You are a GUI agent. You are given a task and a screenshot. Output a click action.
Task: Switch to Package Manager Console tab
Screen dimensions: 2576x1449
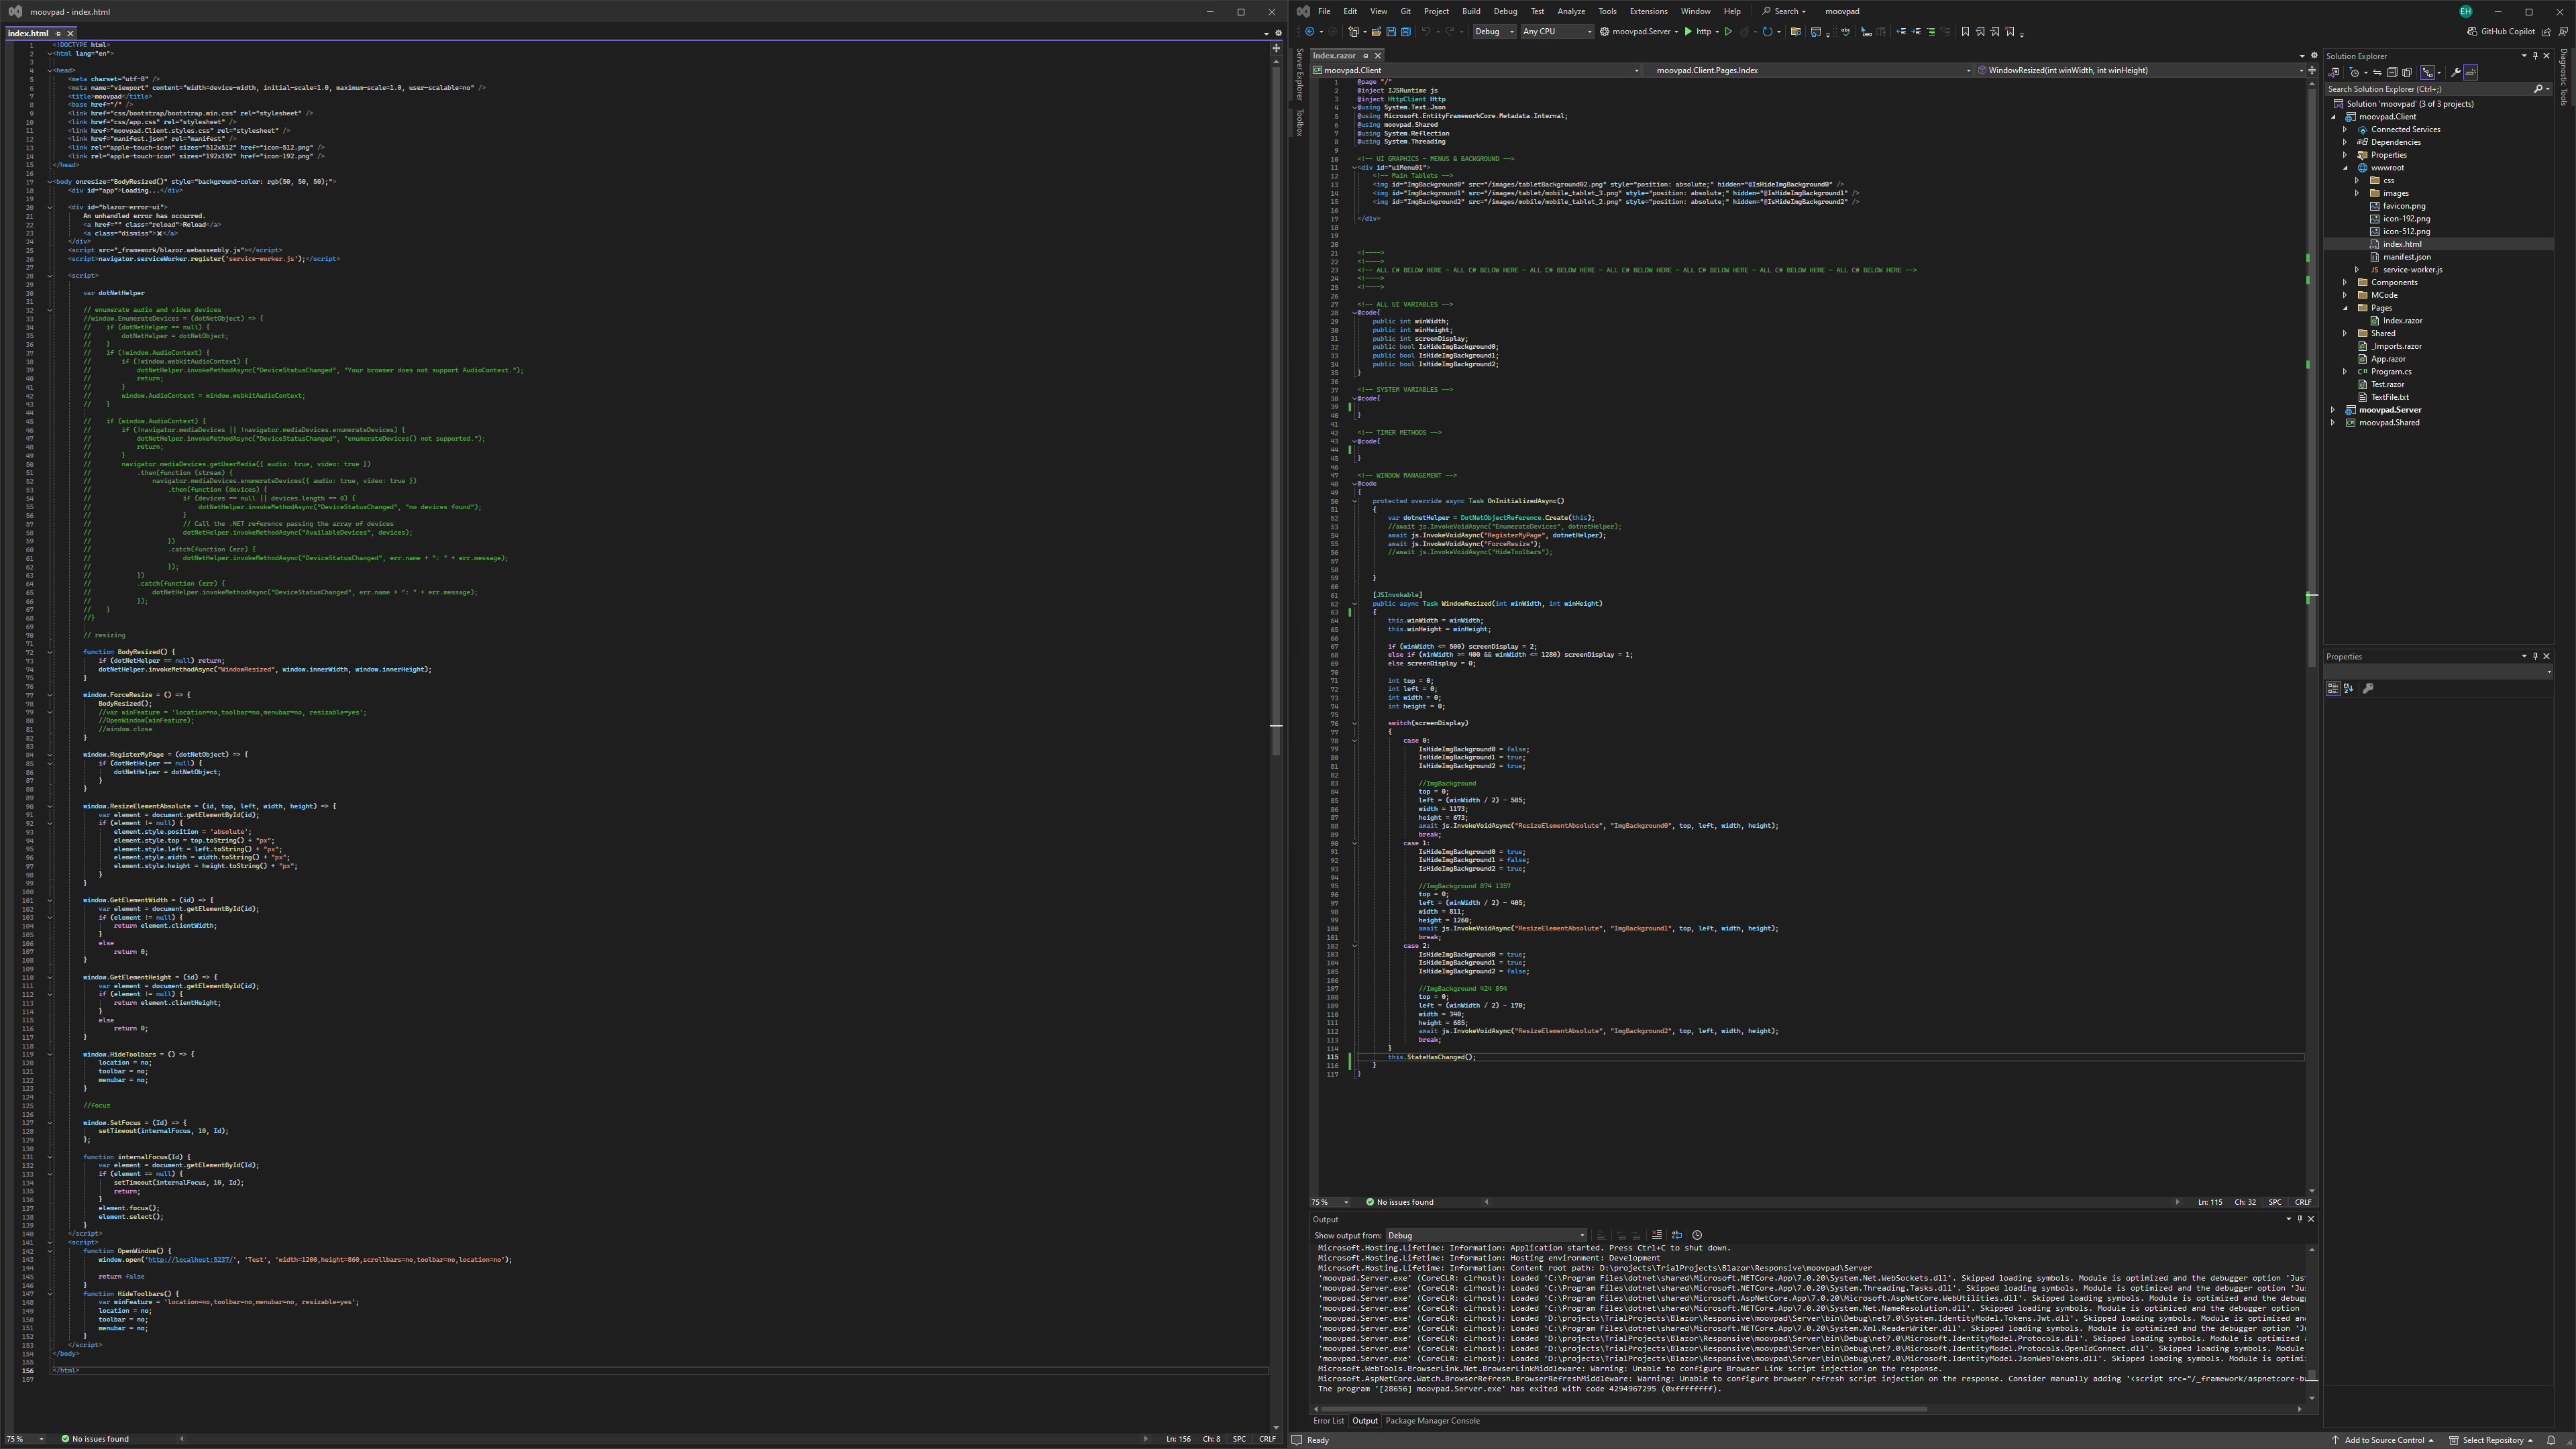tap(1432, 1421)
